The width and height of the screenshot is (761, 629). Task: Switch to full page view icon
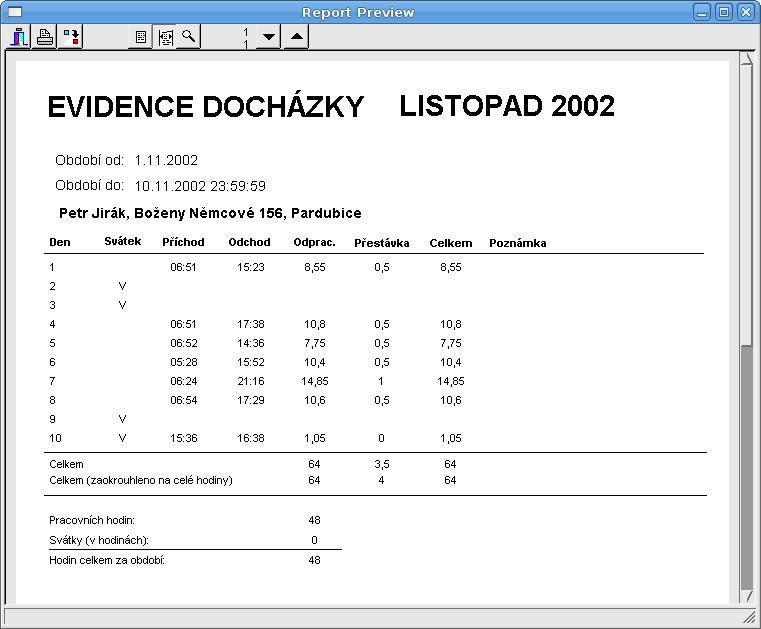[x=141, y=37]
